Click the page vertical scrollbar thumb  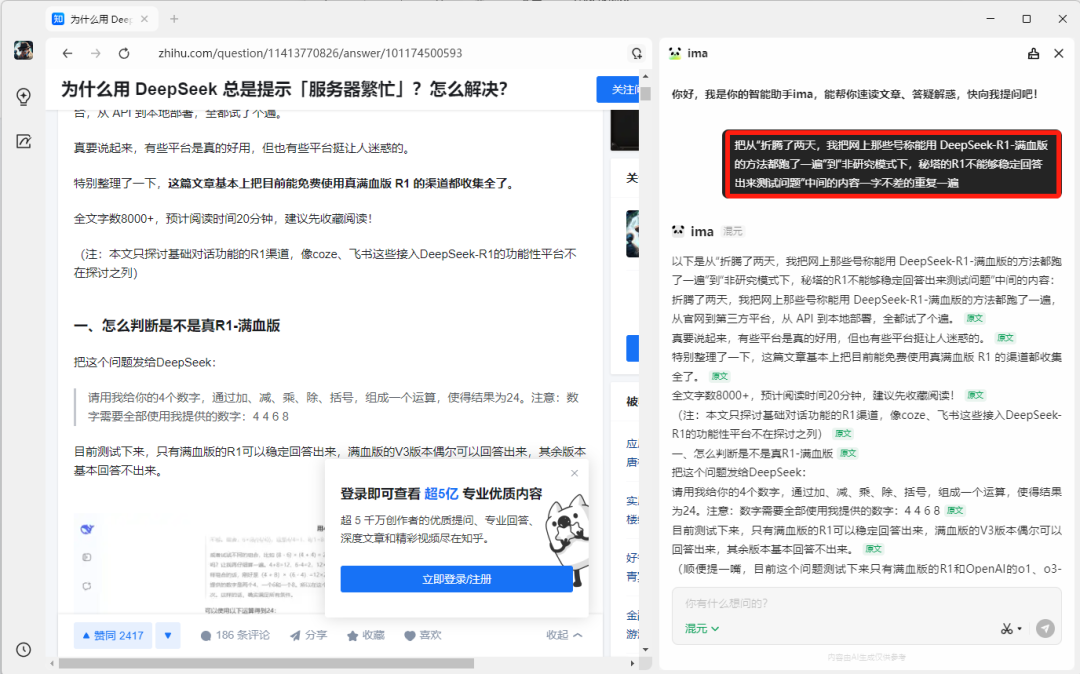(645, 94)
